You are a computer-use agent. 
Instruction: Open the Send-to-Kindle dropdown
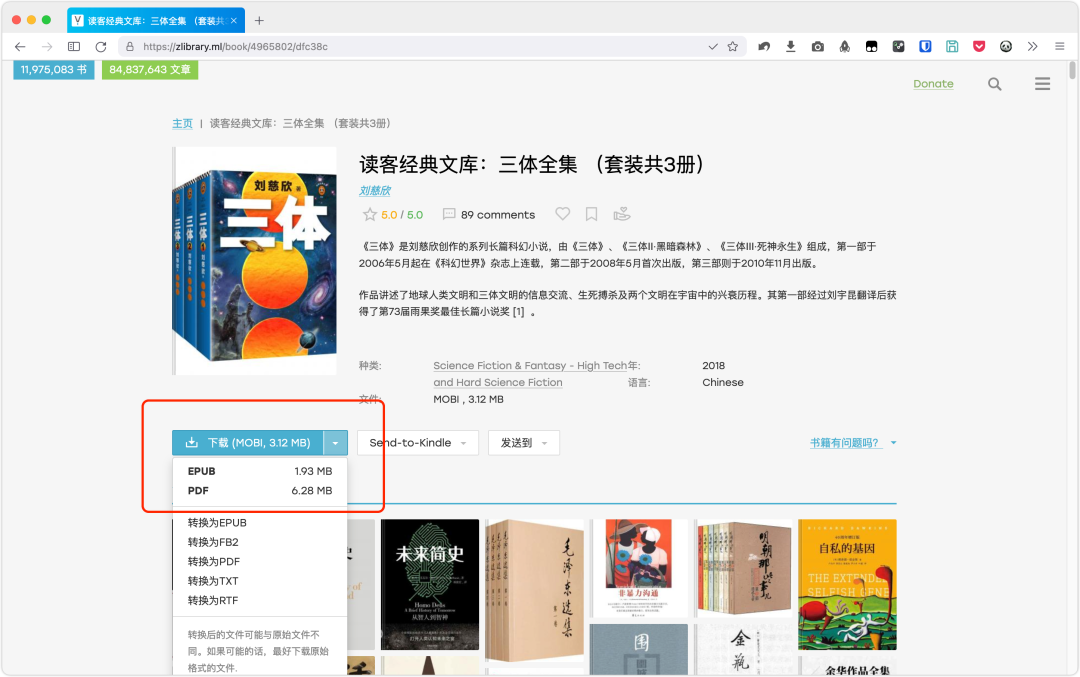pos(417,443)
